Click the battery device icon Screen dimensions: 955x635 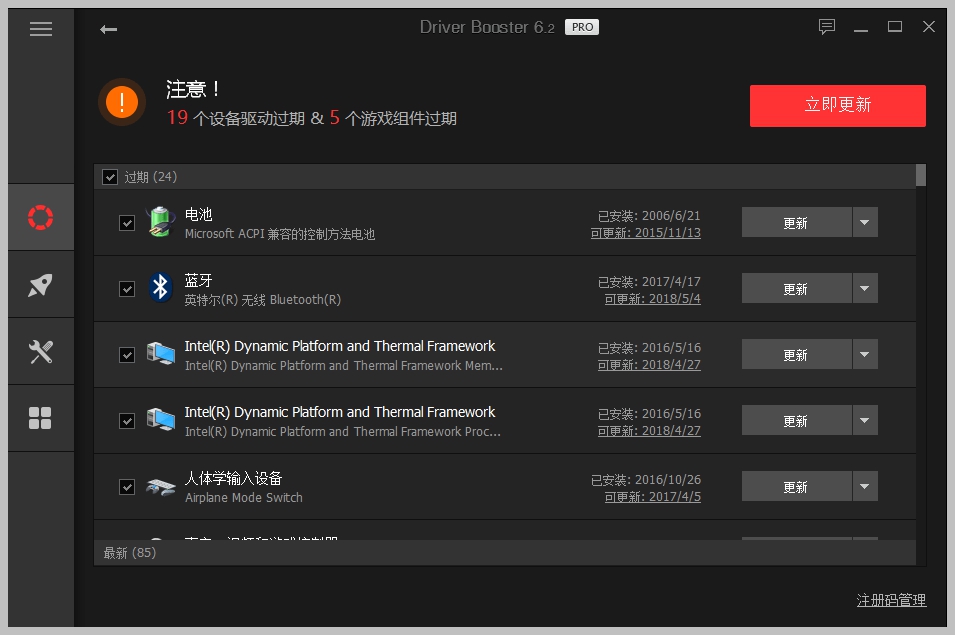coord(160,222)
